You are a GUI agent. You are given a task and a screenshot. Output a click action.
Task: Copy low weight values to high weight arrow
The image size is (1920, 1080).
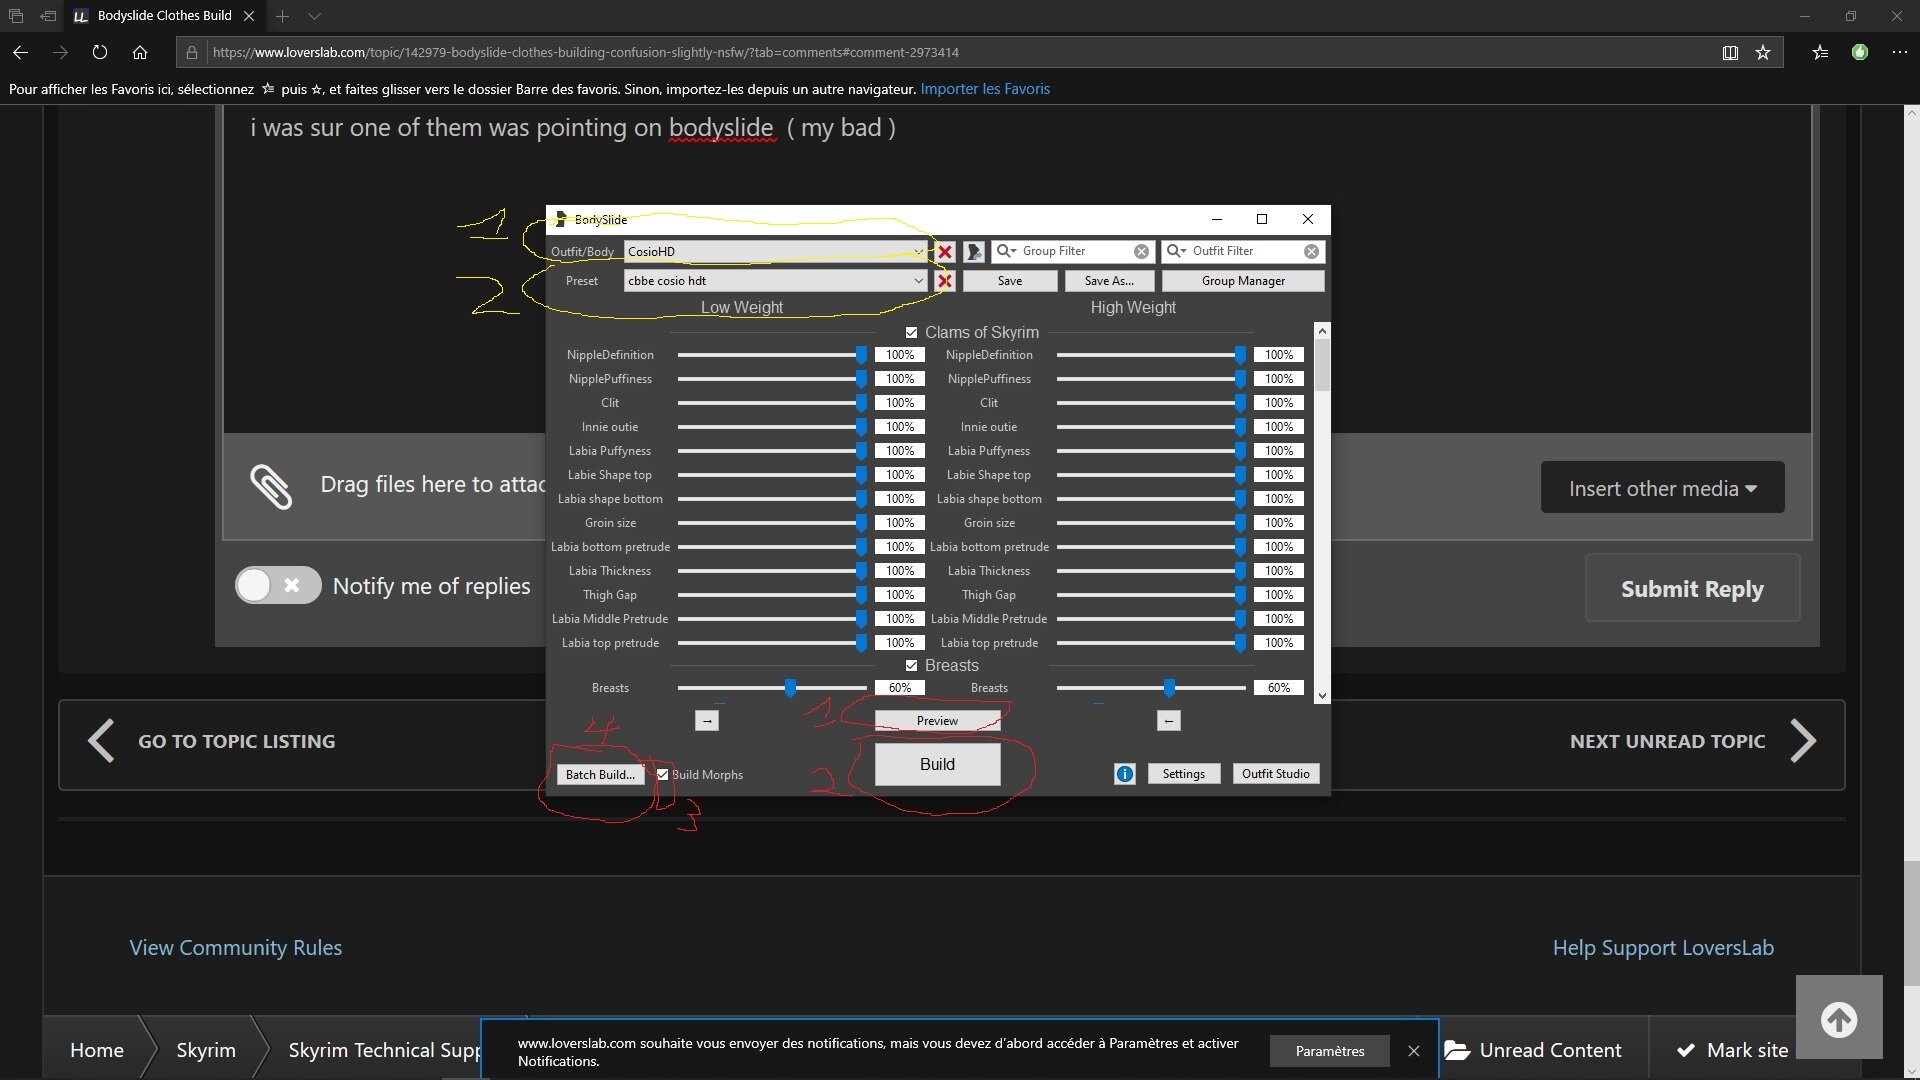tap(707, 721)
